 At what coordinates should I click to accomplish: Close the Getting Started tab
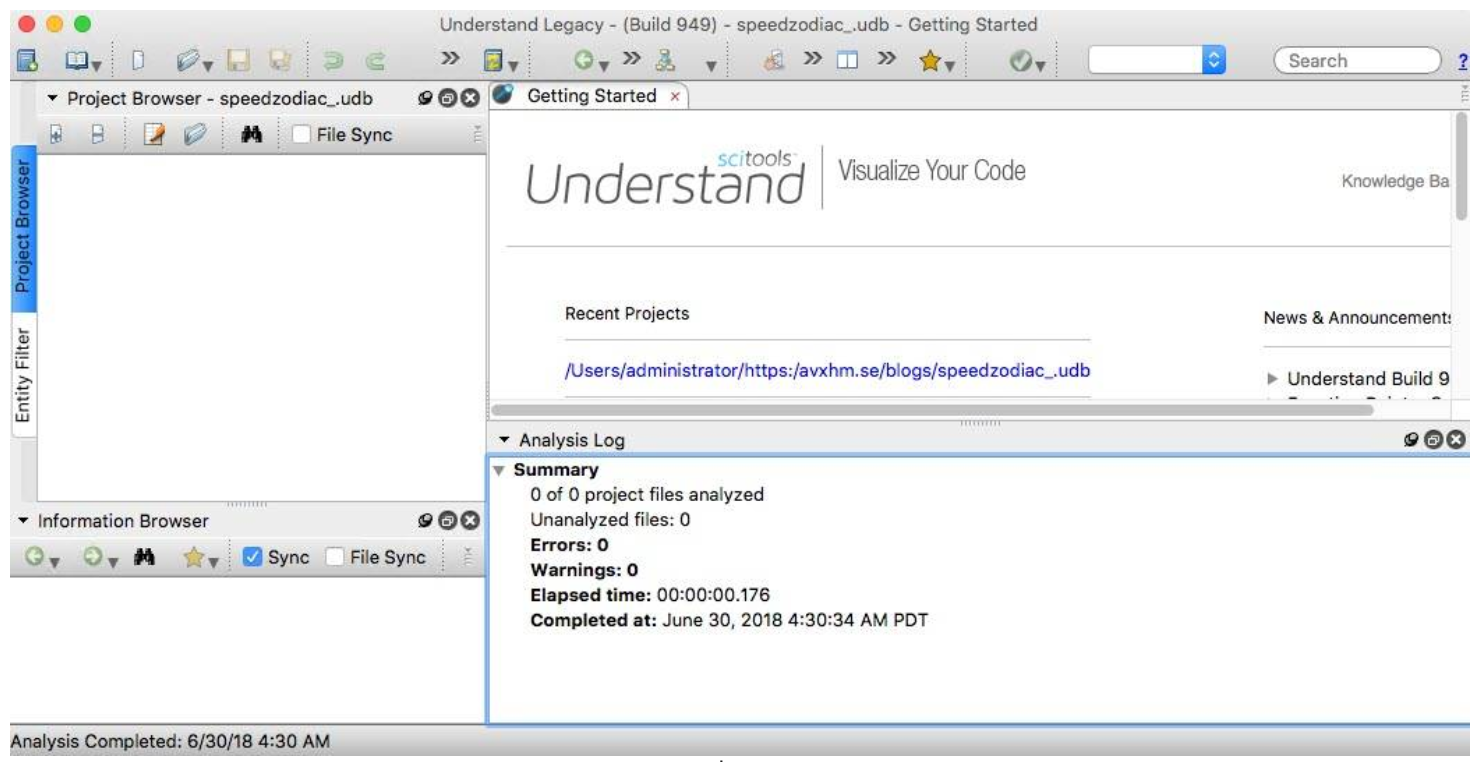coord(674,97)
